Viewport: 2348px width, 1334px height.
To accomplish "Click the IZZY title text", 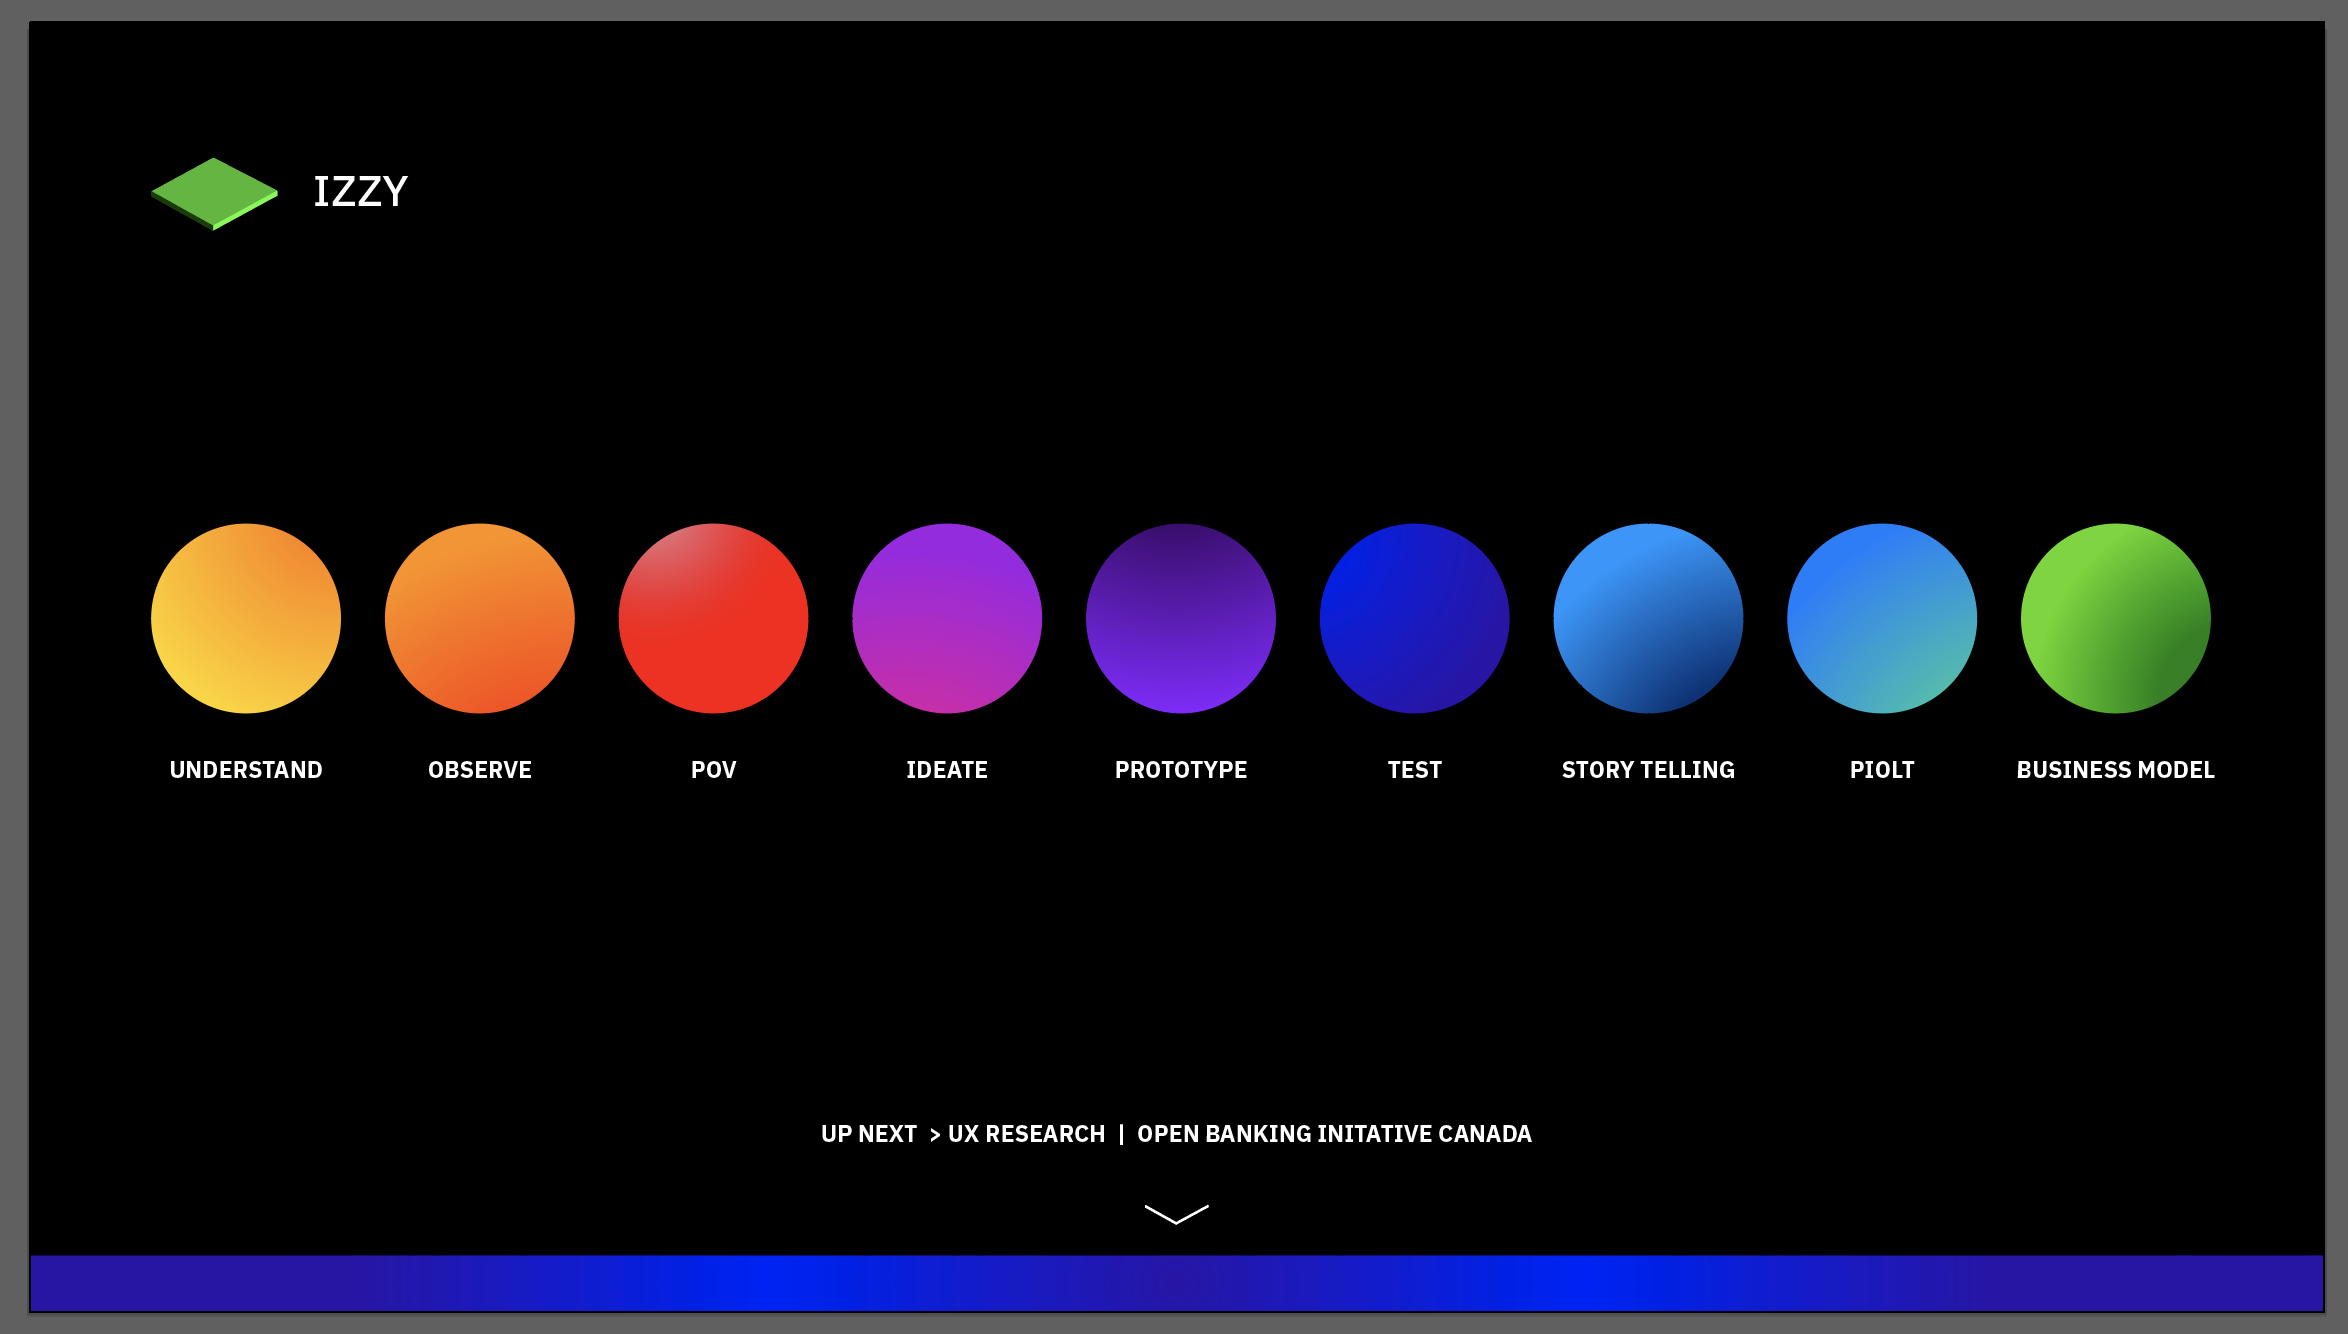I will click(360, 192).
